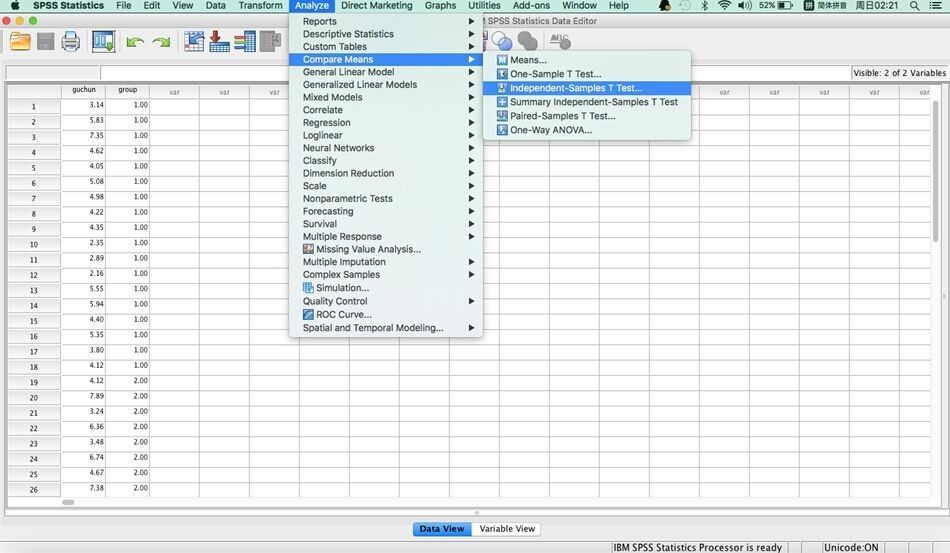
Task: Expand the Quality Control submenu
Action: coord(386,301)
